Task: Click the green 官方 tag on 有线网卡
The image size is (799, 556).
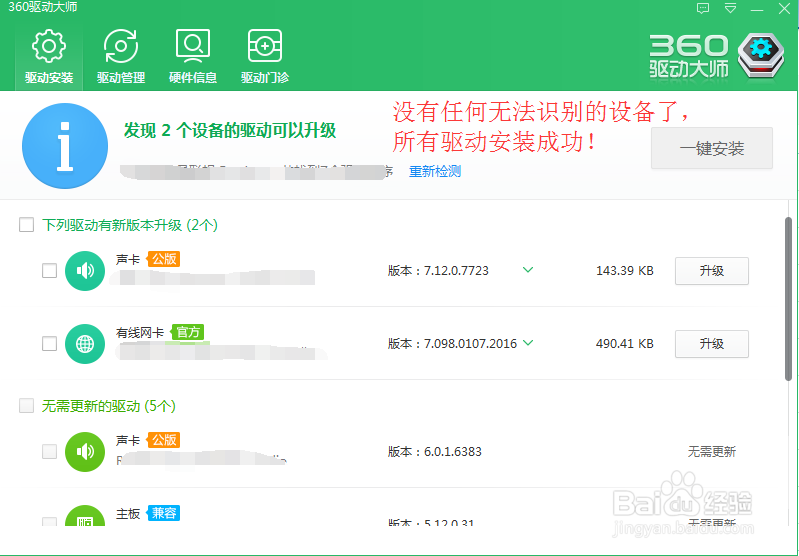Action: click(x=188, y=332)
